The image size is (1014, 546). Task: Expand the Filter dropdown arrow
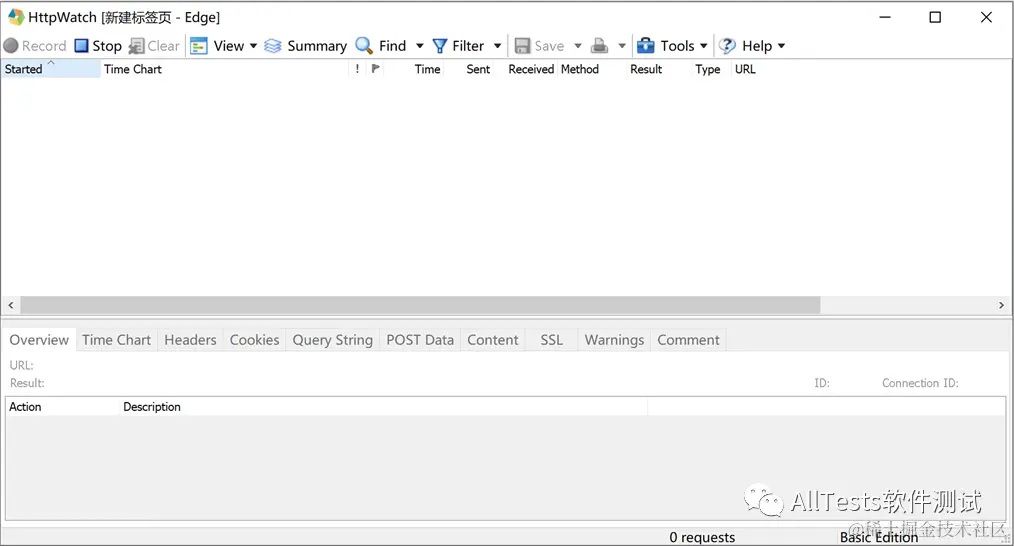(497, 46)
